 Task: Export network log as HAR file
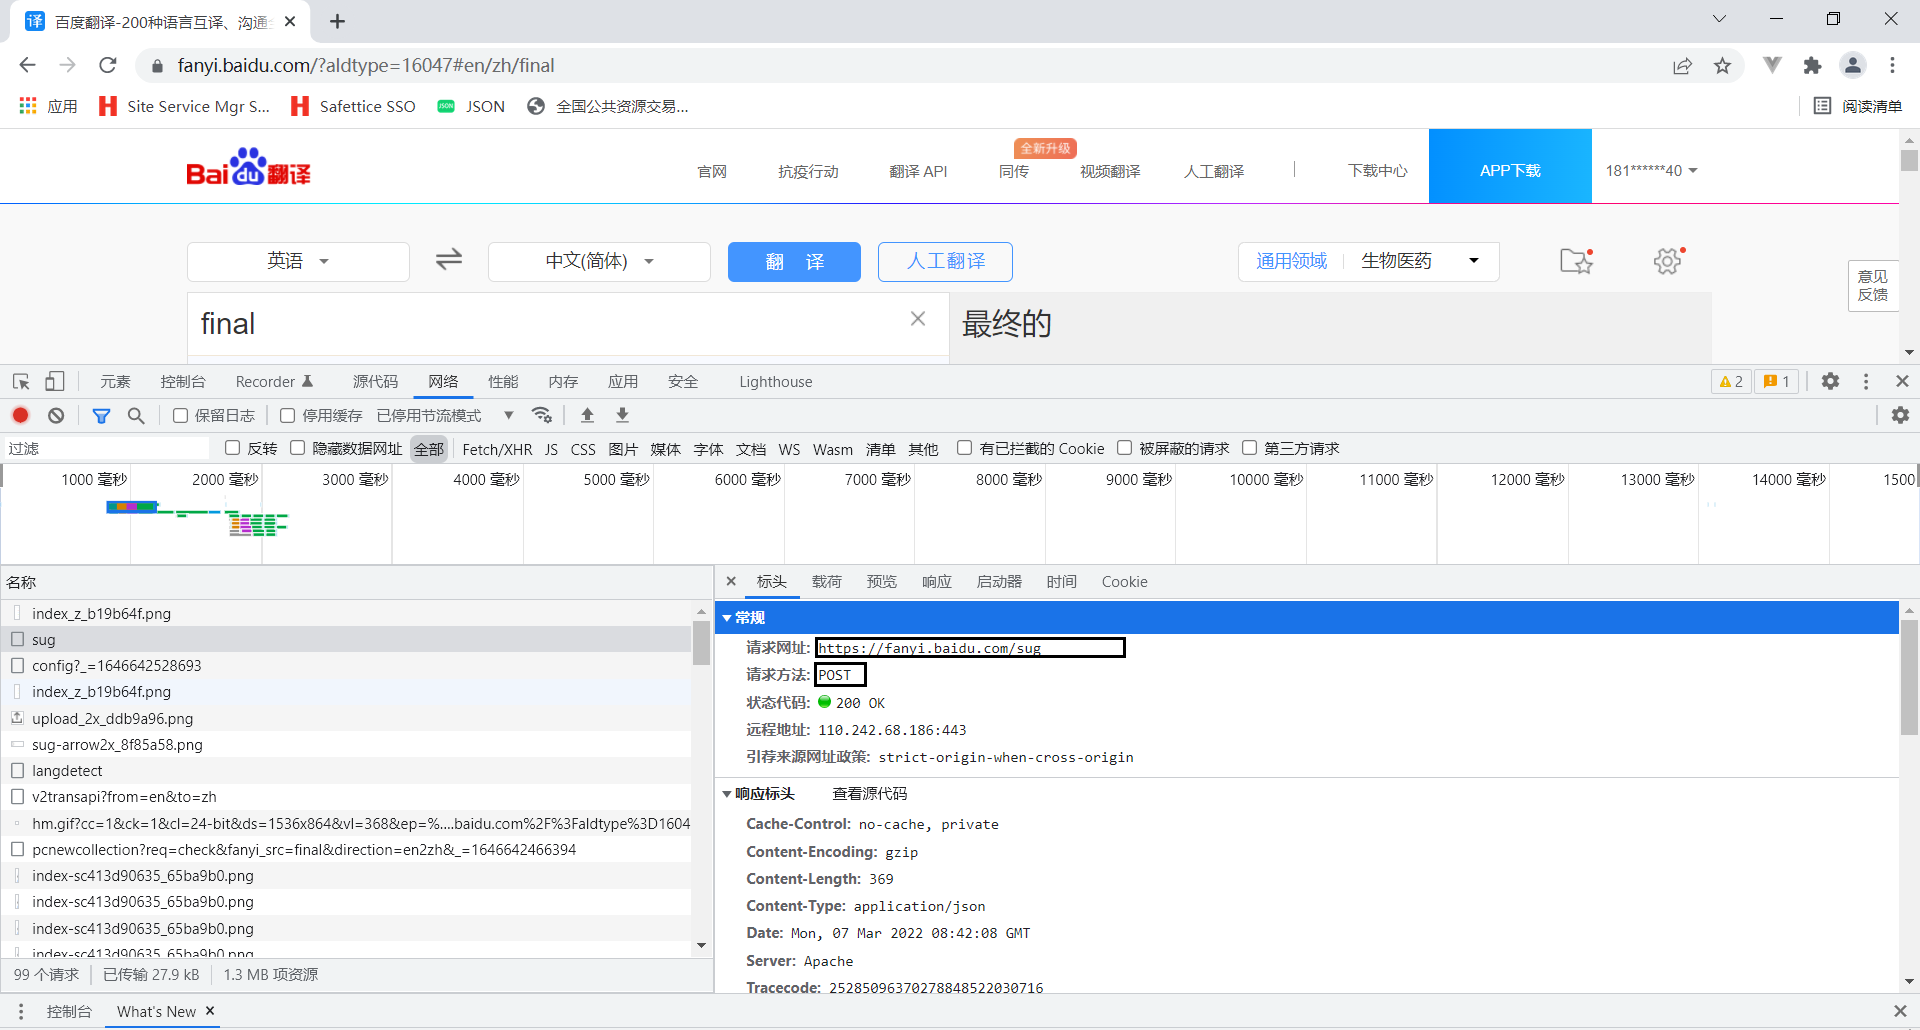click(x=622, y=415)
